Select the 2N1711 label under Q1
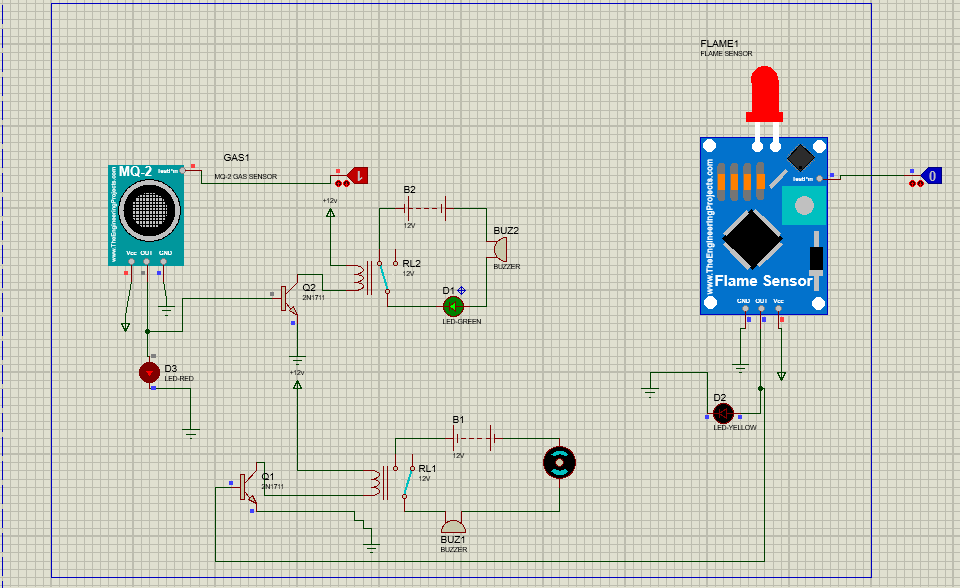The image size is (960, 588). [272, 487]
